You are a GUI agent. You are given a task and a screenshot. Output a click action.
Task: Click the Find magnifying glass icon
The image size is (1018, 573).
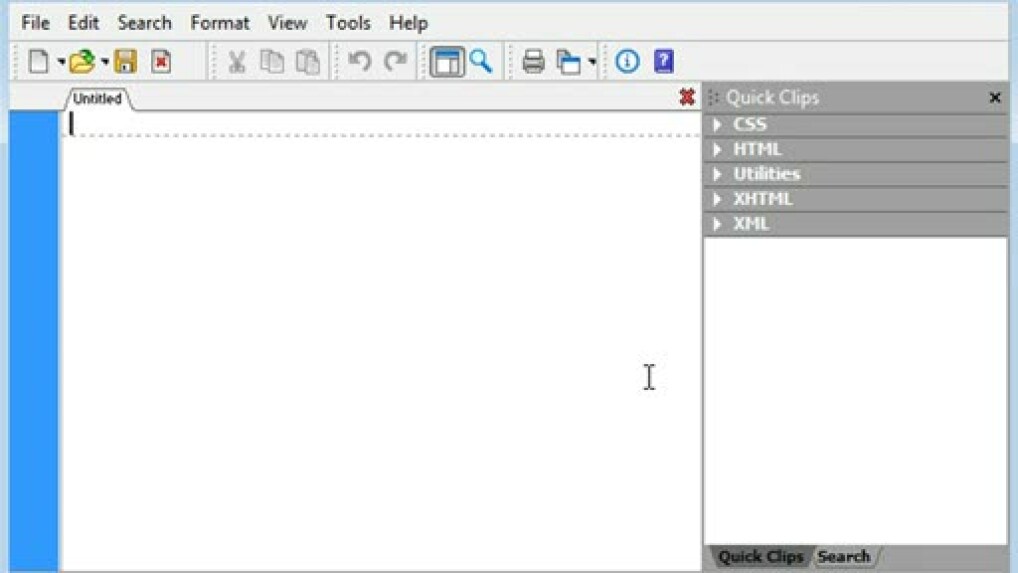[x=482, y=62]
